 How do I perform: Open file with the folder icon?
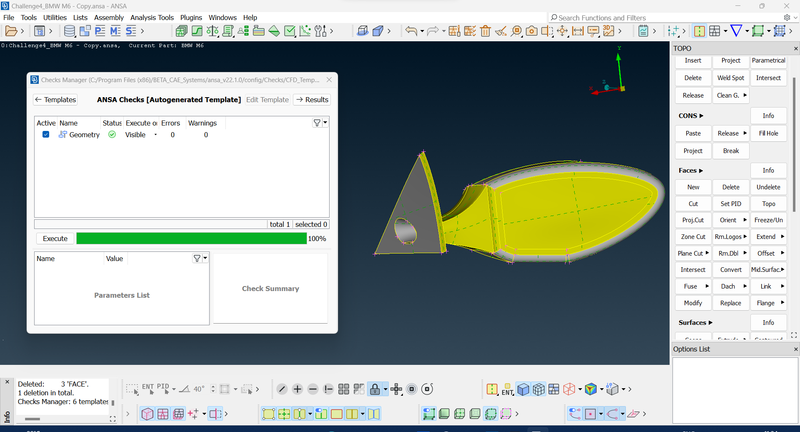(11, 31)
